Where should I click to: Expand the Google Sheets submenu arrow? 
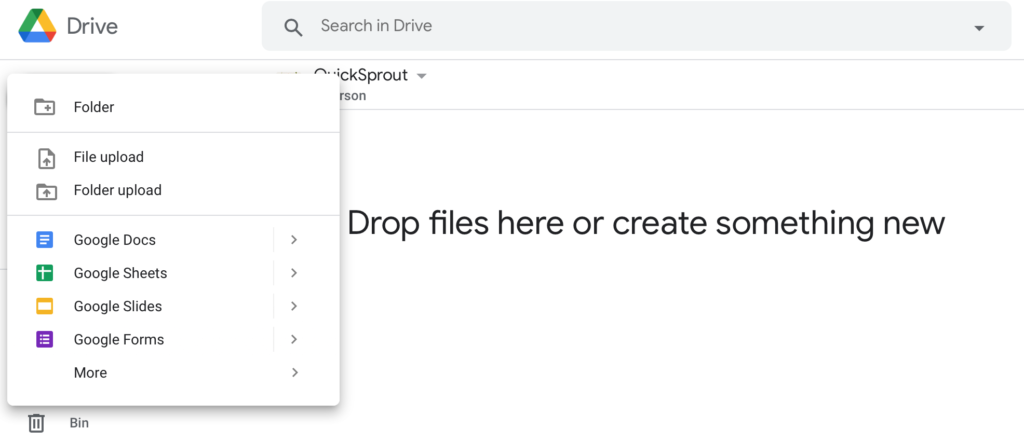(x=294, y=273)
